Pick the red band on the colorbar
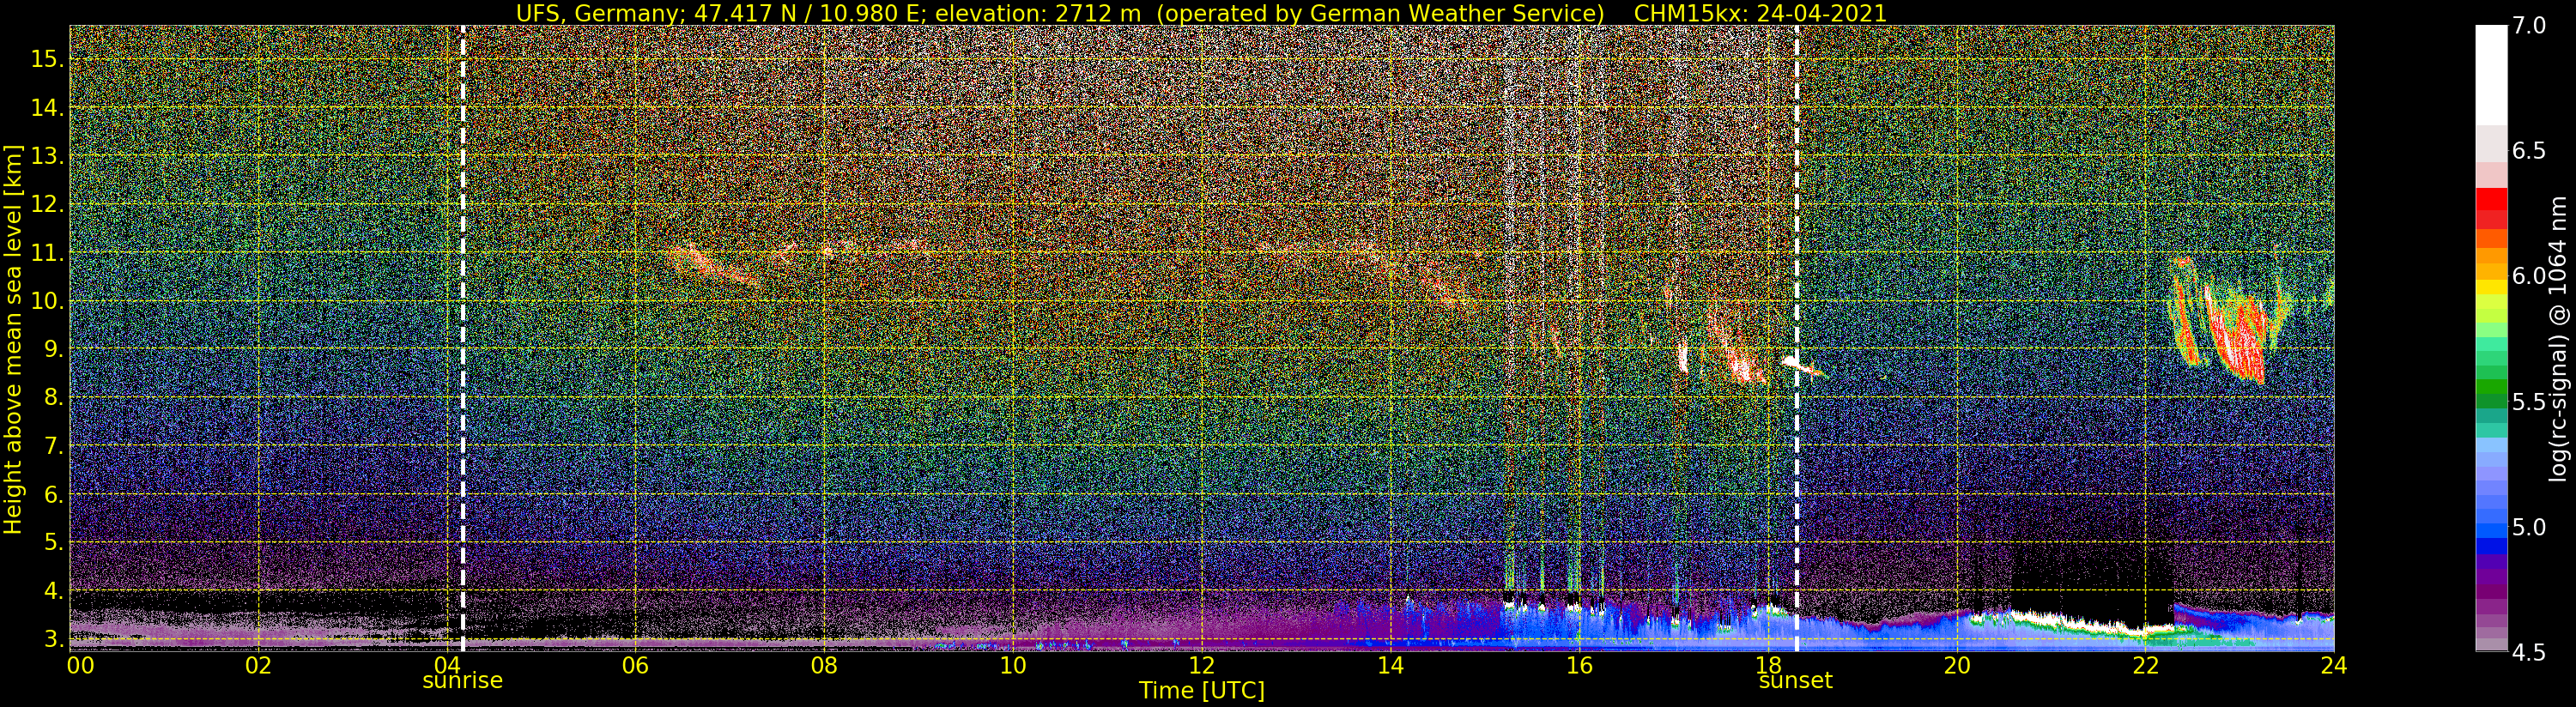2576x707 pixels. (2491, 200)
